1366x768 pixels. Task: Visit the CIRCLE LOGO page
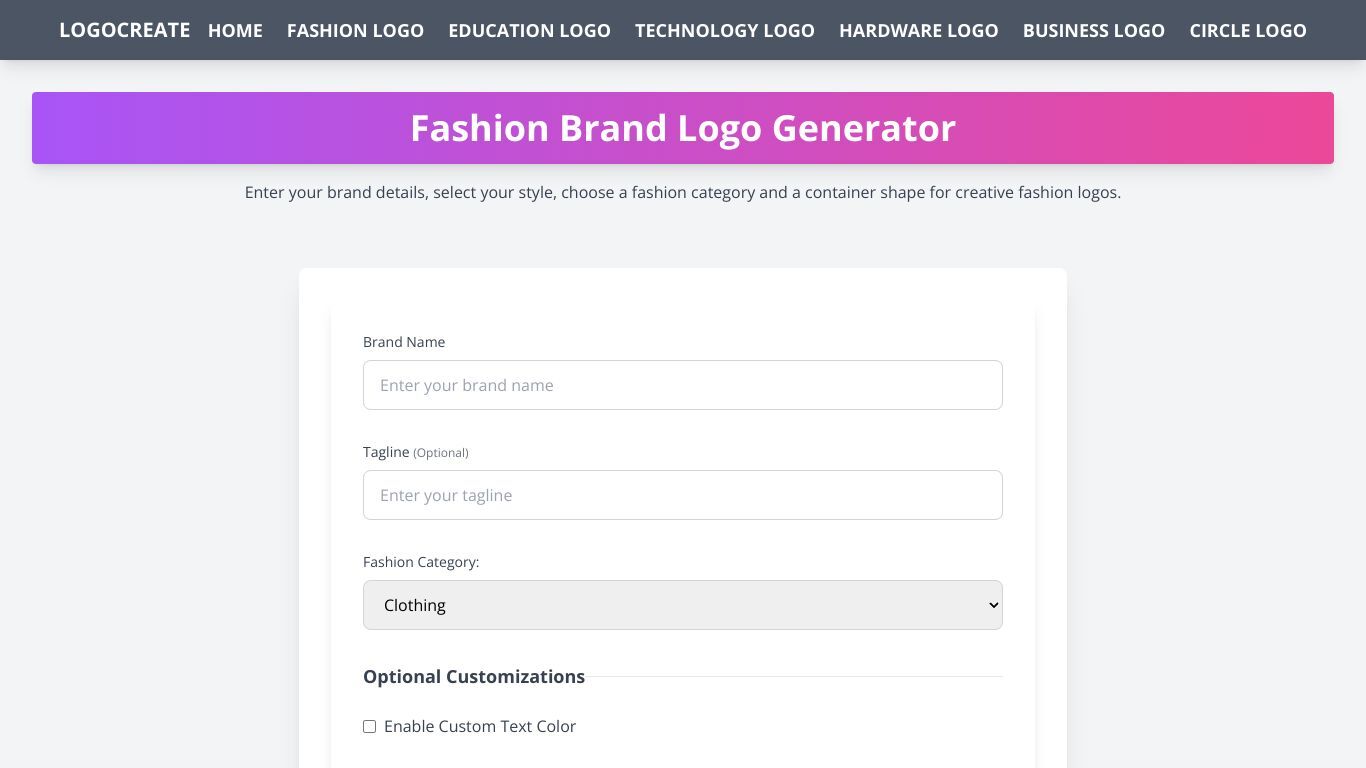coord(1248,31)
